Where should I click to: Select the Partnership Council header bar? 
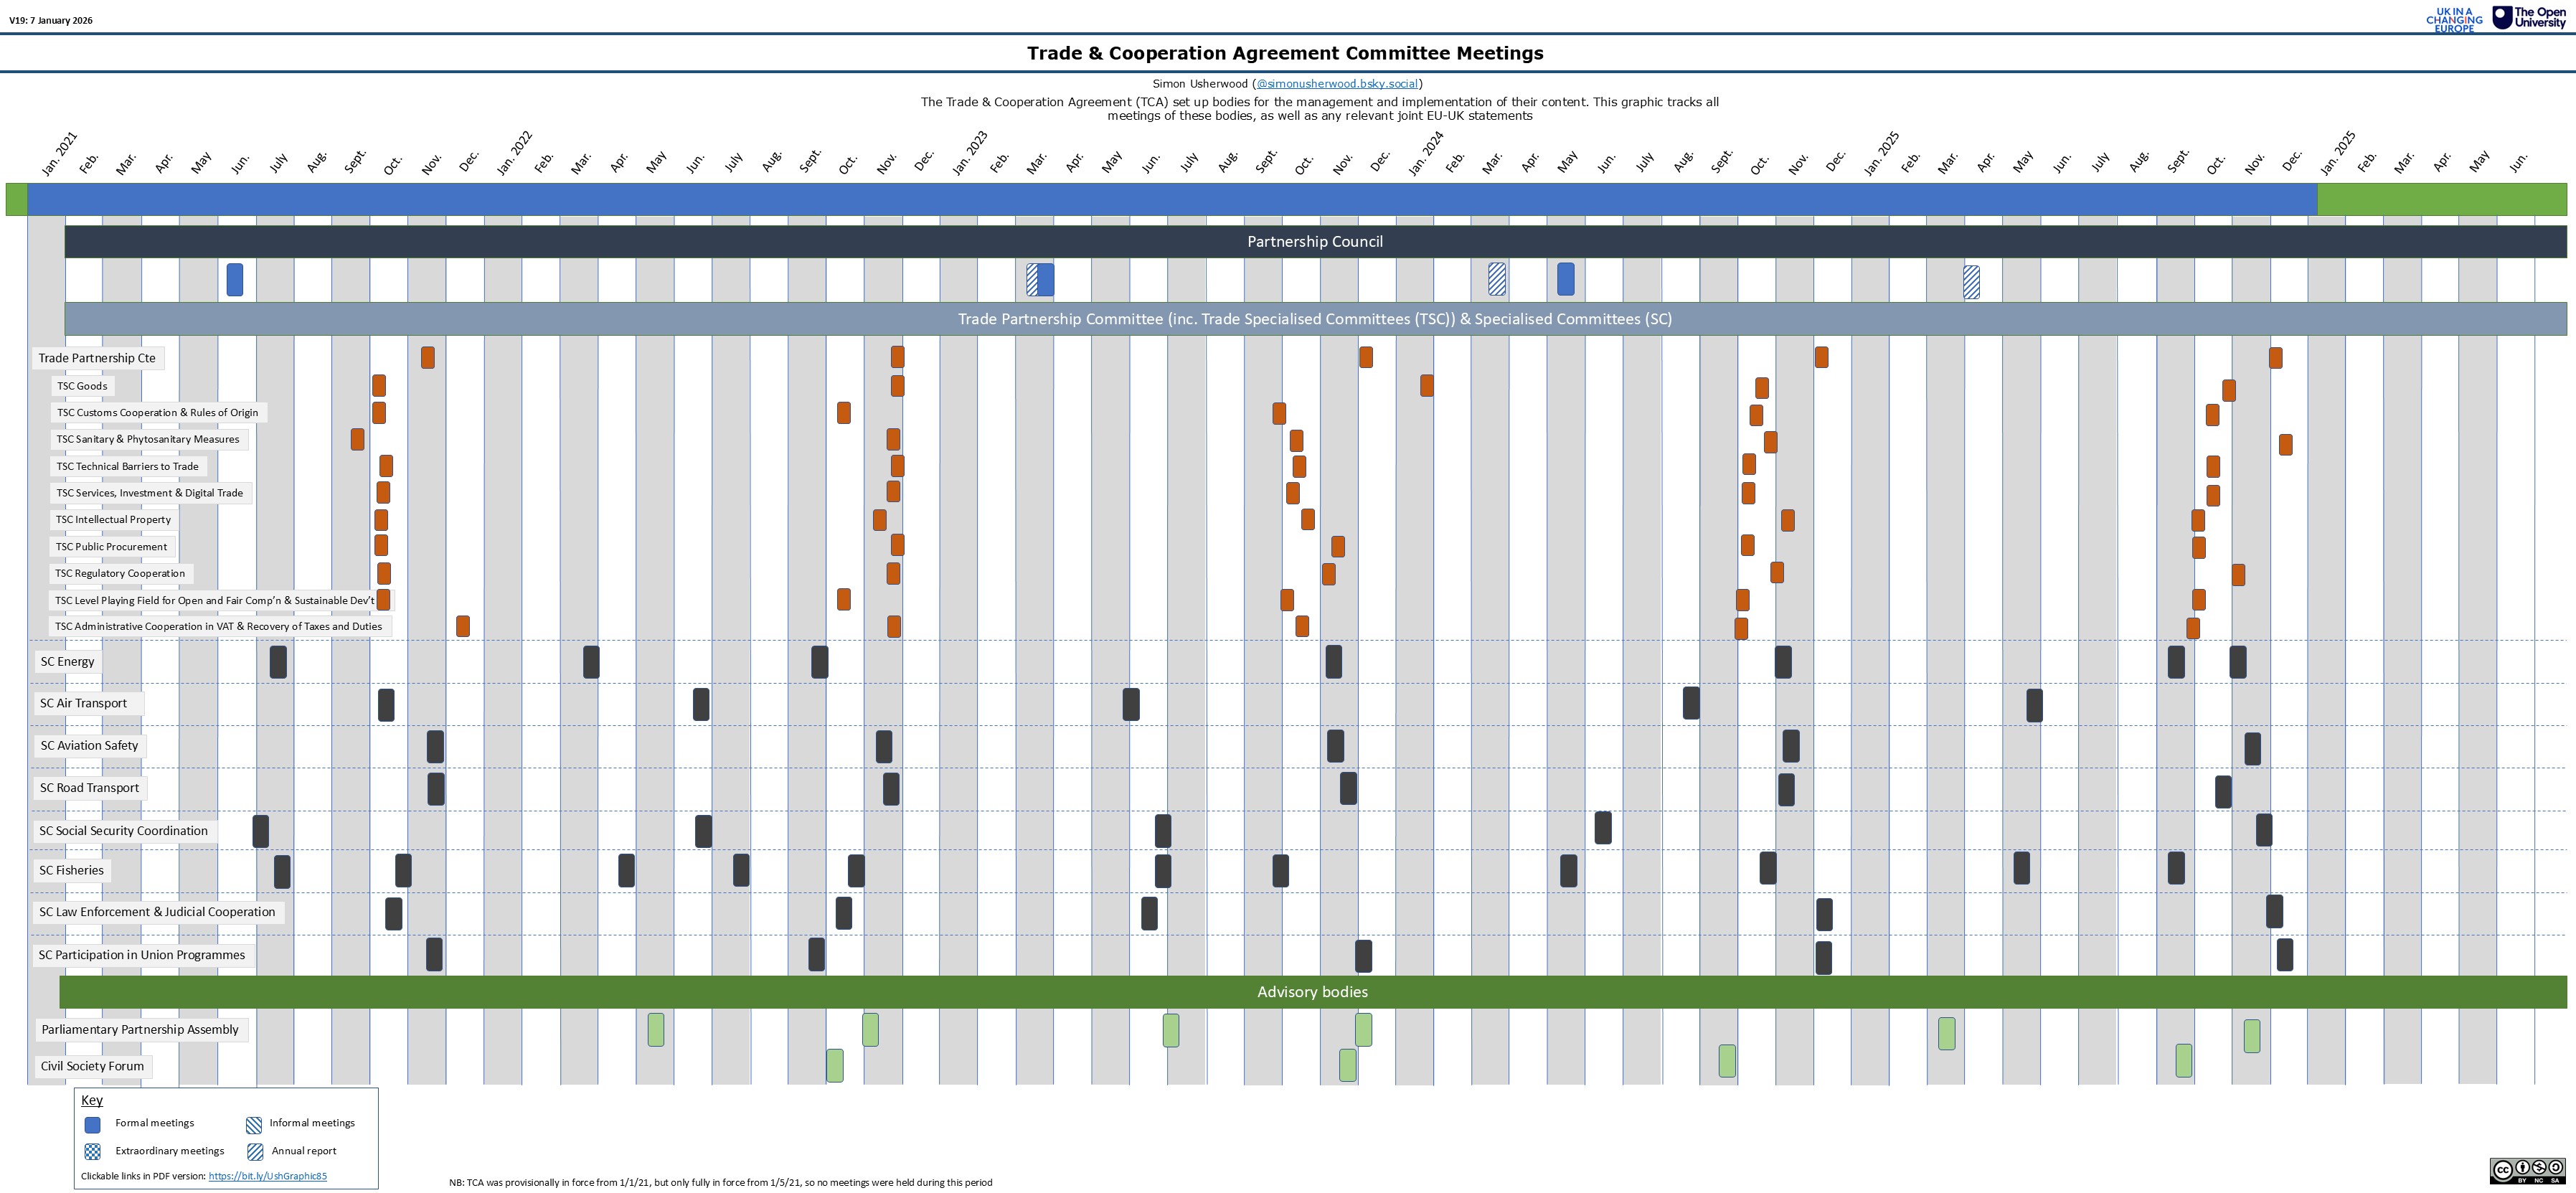pos(1314,242)
